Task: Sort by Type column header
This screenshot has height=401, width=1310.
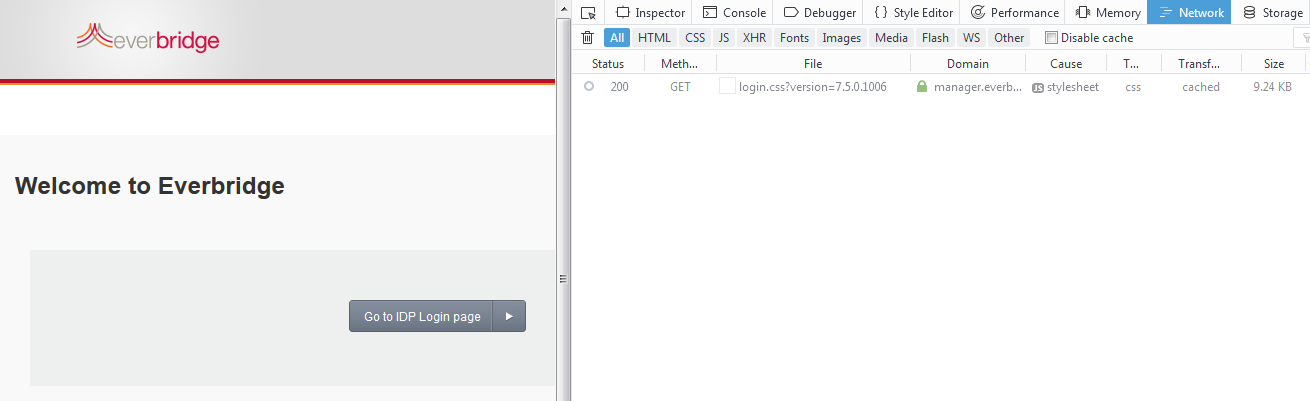Action: (1131, 63)
